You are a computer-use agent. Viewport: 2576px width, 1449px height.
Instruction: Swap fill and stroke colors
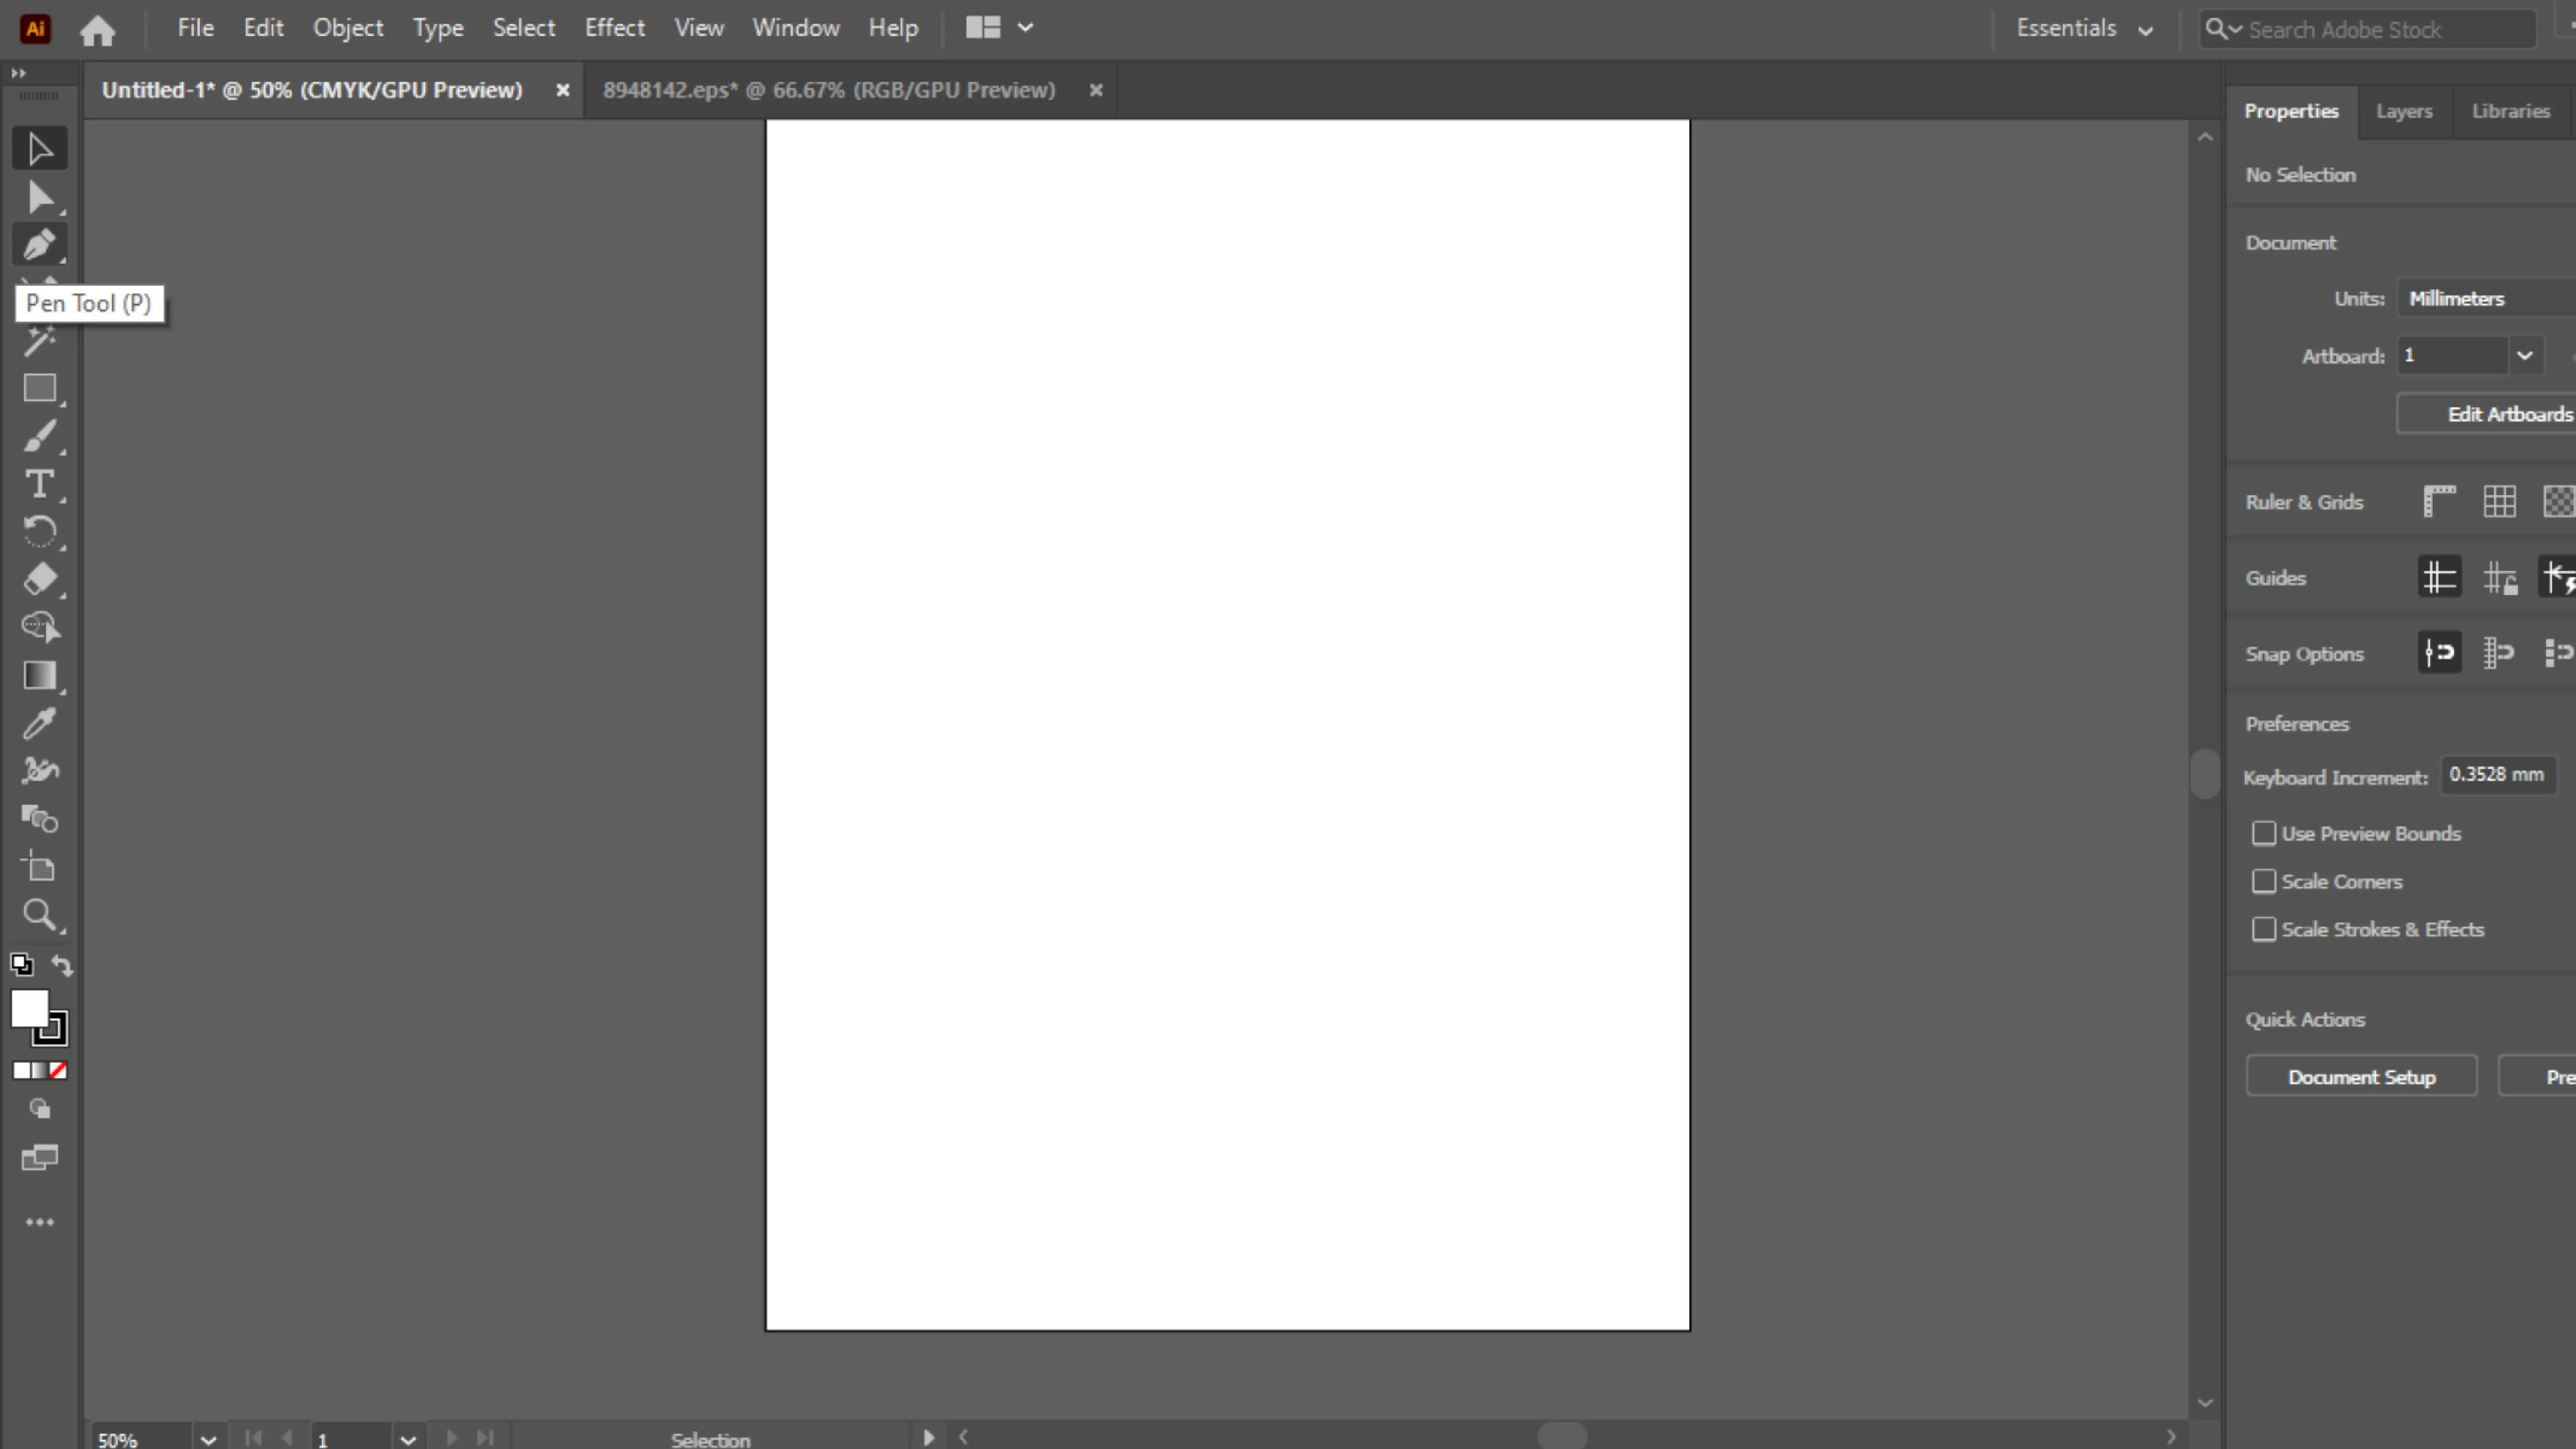tap(62, 965)
